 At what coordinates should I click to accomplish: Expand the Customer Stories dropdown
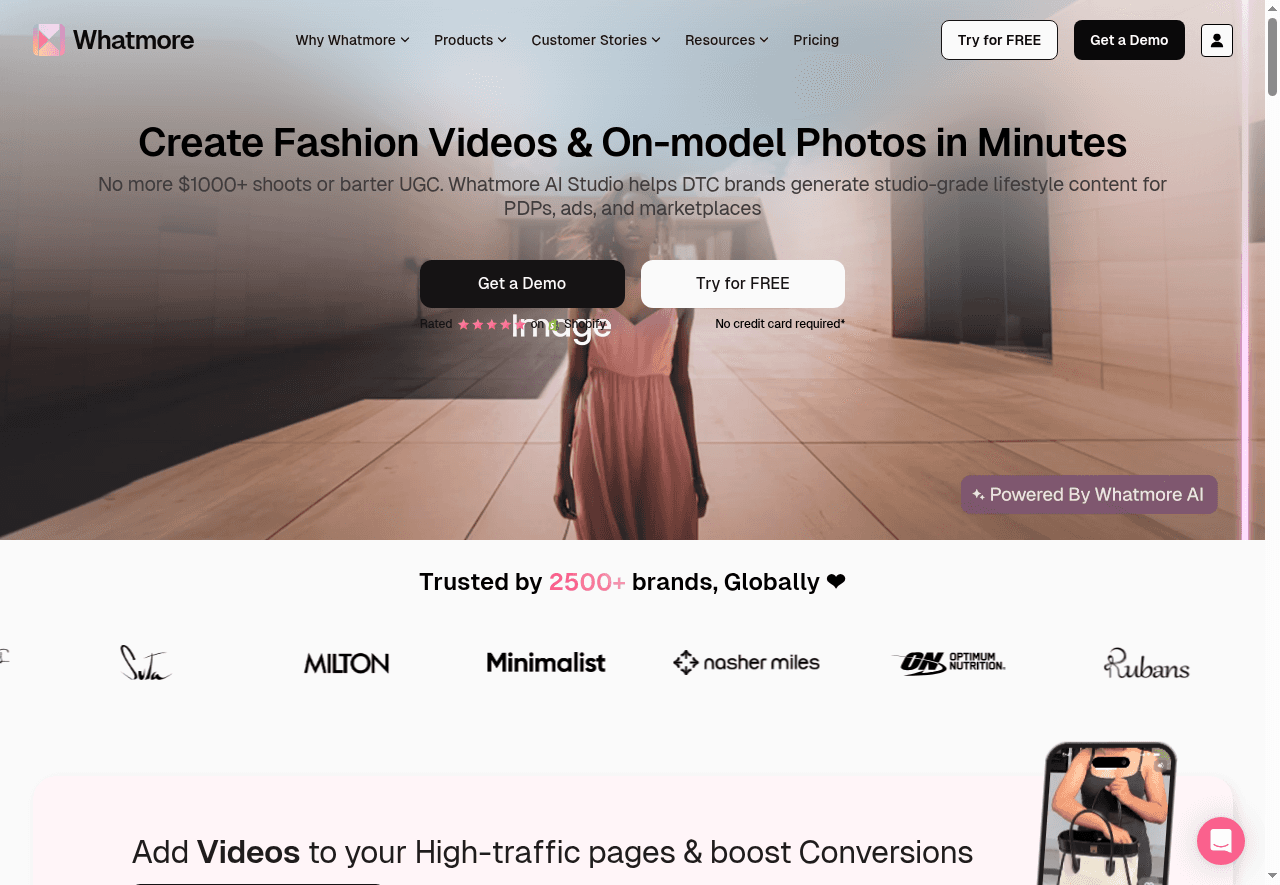[596, 40]
